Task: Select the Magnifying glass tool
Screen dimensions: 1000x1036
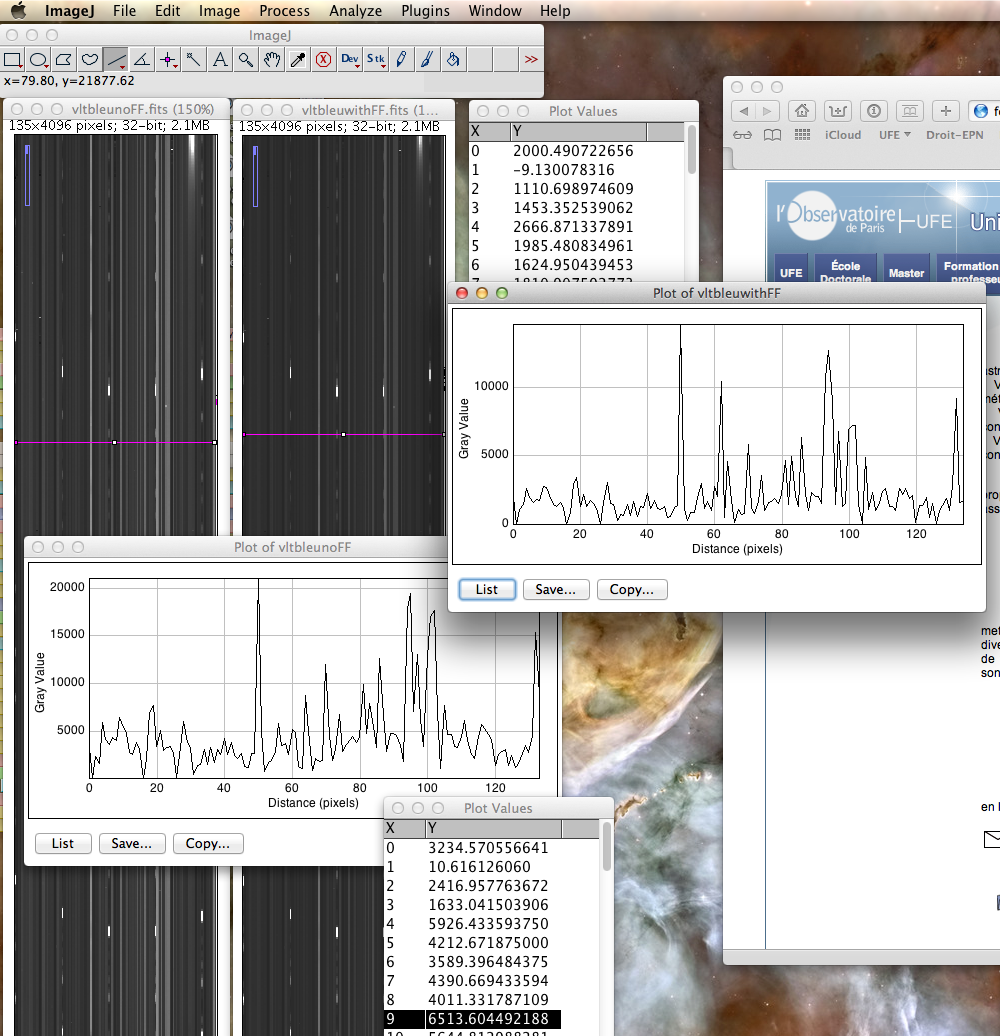Action: pyautogui.click(x=245, y=59)
